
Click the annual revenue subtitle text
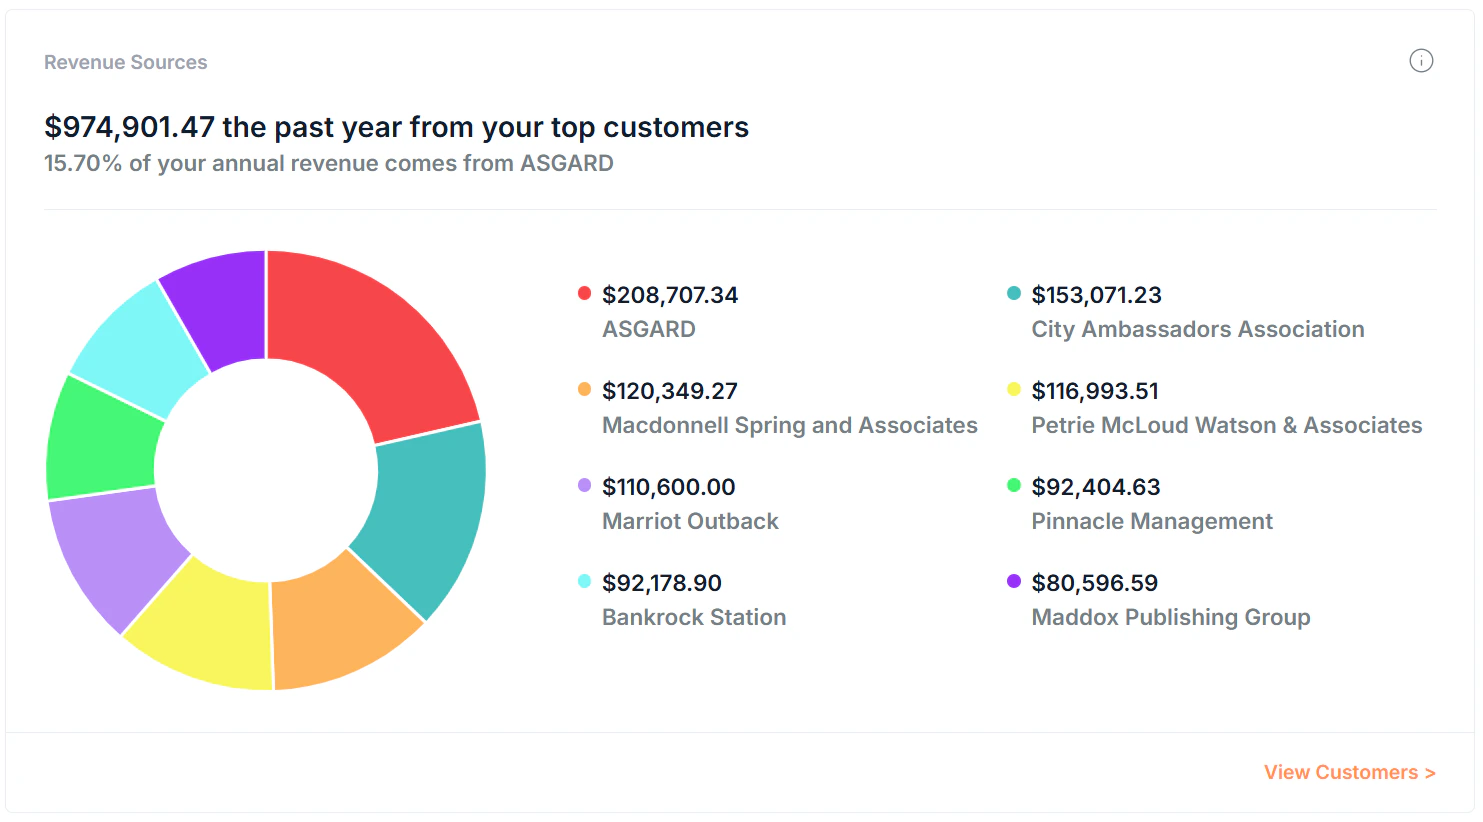point(328,163)
